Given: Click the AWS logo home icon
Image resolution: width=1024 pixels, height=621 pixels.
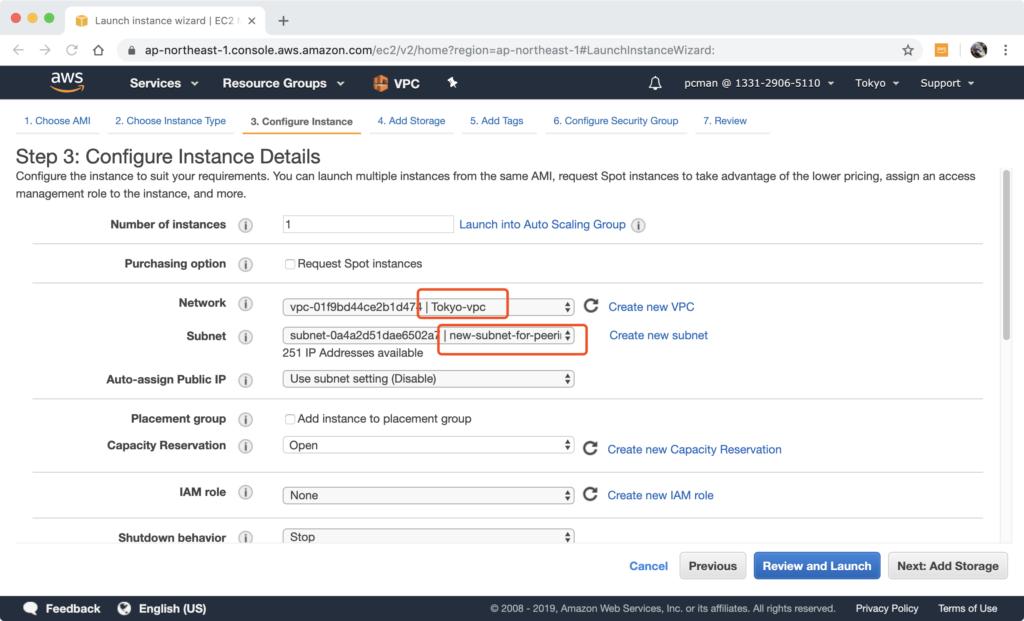Looking at the screenshot, I should (67, 82).
